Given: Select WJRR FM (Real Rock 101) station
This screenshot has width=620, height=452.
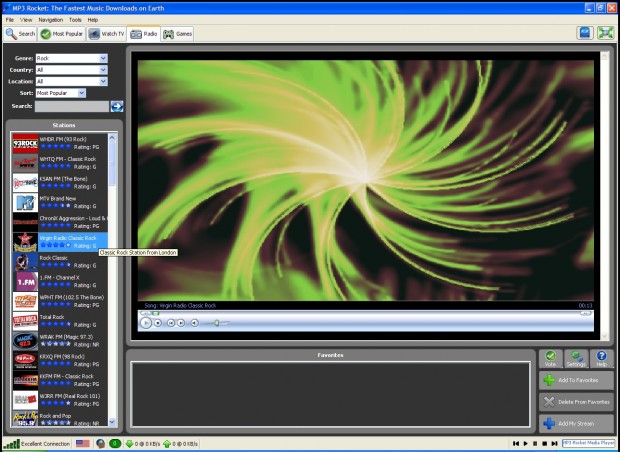Looking at the screenshot, I should coord(60,400).
